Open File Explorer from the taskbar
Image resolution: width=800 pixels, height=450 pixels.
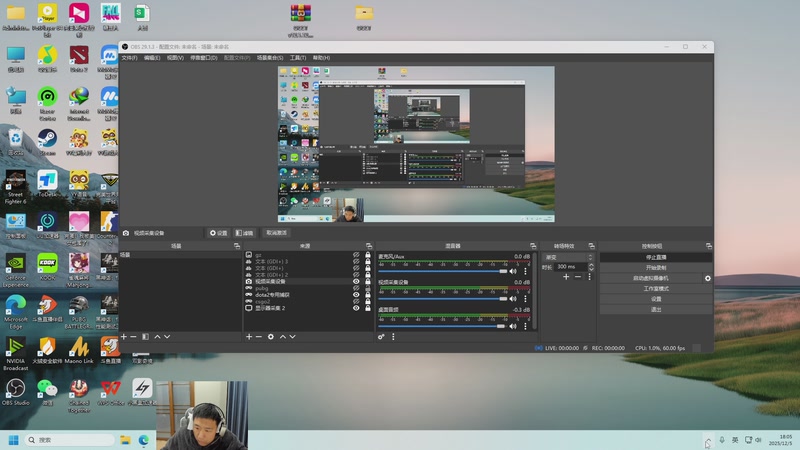point(125,440)
